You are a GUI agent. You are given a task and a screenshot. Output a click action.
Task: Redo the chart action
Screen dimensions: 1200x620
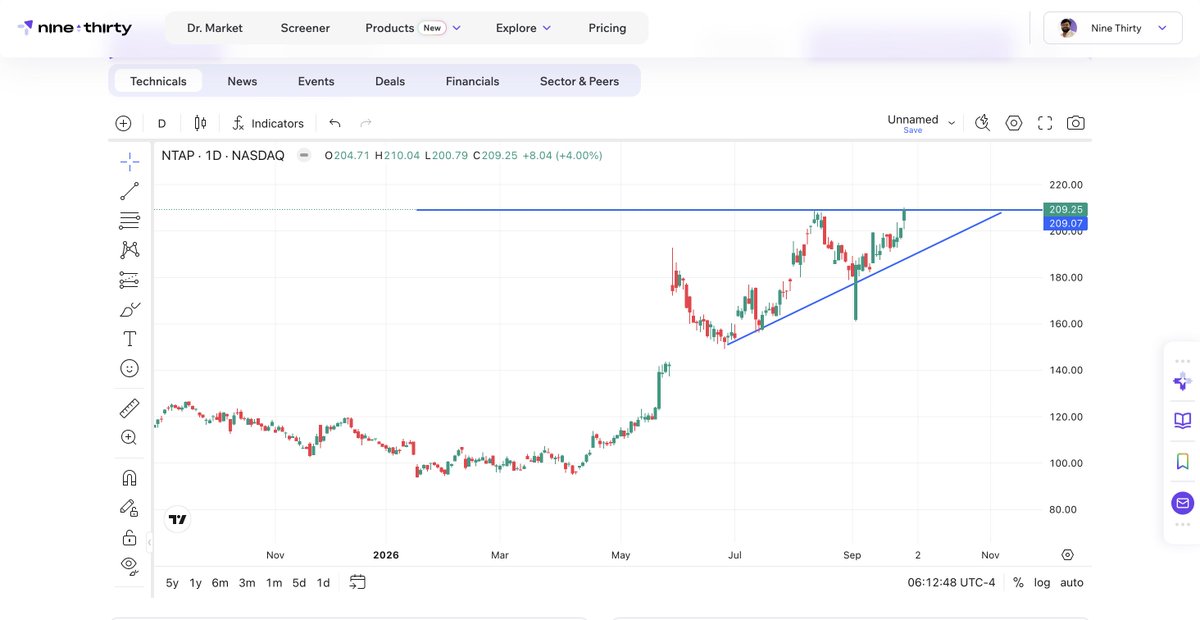366,123
